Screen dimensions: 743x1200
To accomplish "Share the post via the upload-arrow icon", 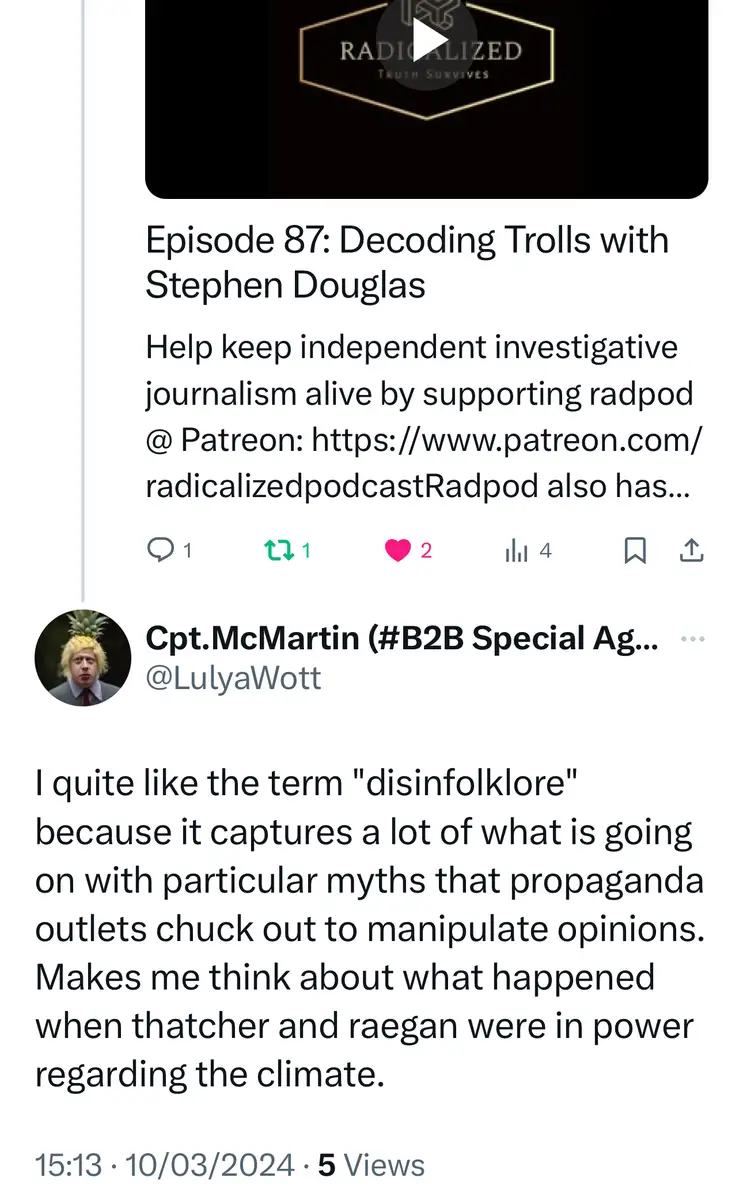I will click(x=692, y=550).
